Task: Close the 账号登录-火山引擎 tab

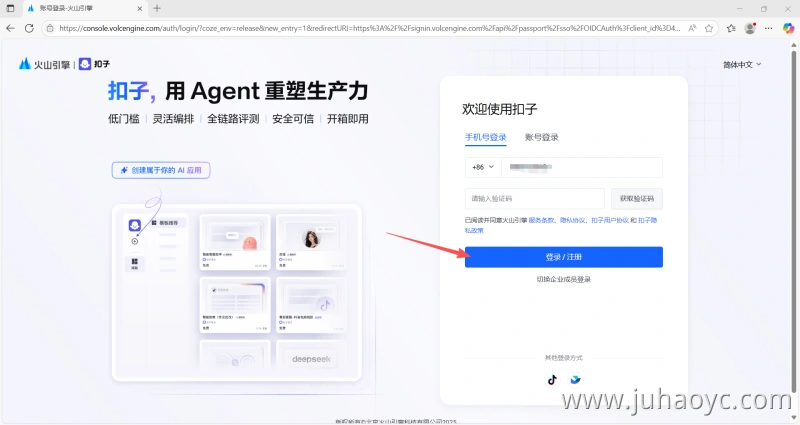Action: 140,8
